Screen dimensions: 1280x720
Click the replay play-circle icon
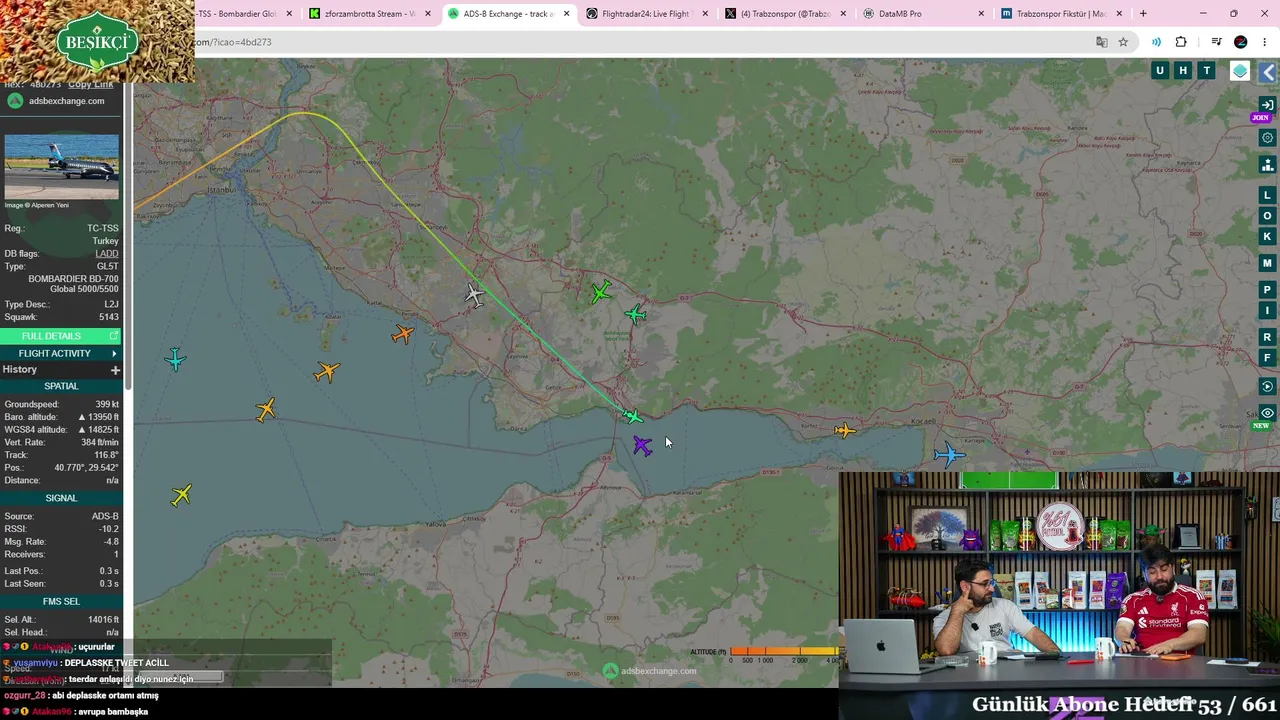pos(1268,387)
